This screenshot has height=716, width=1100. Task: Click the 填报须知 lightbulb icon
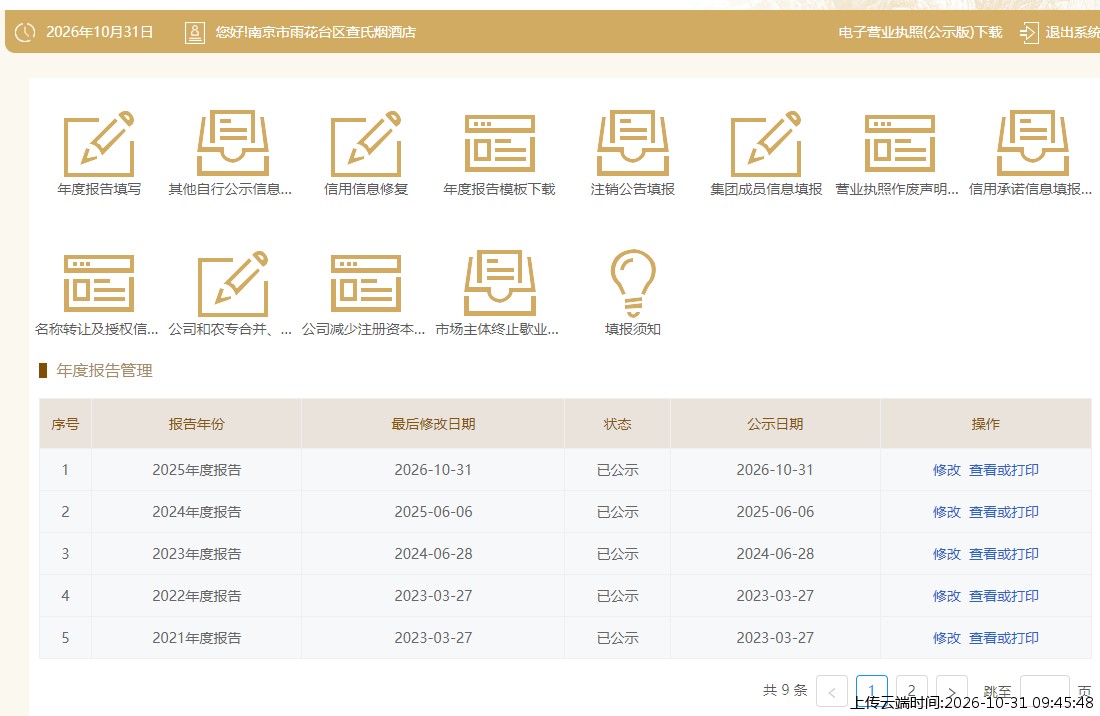633,283
